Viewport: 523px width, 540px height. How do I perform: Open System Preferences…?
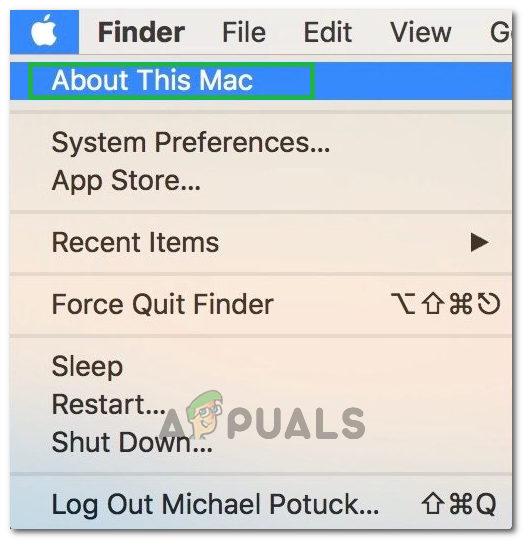(x=261, y=142)
